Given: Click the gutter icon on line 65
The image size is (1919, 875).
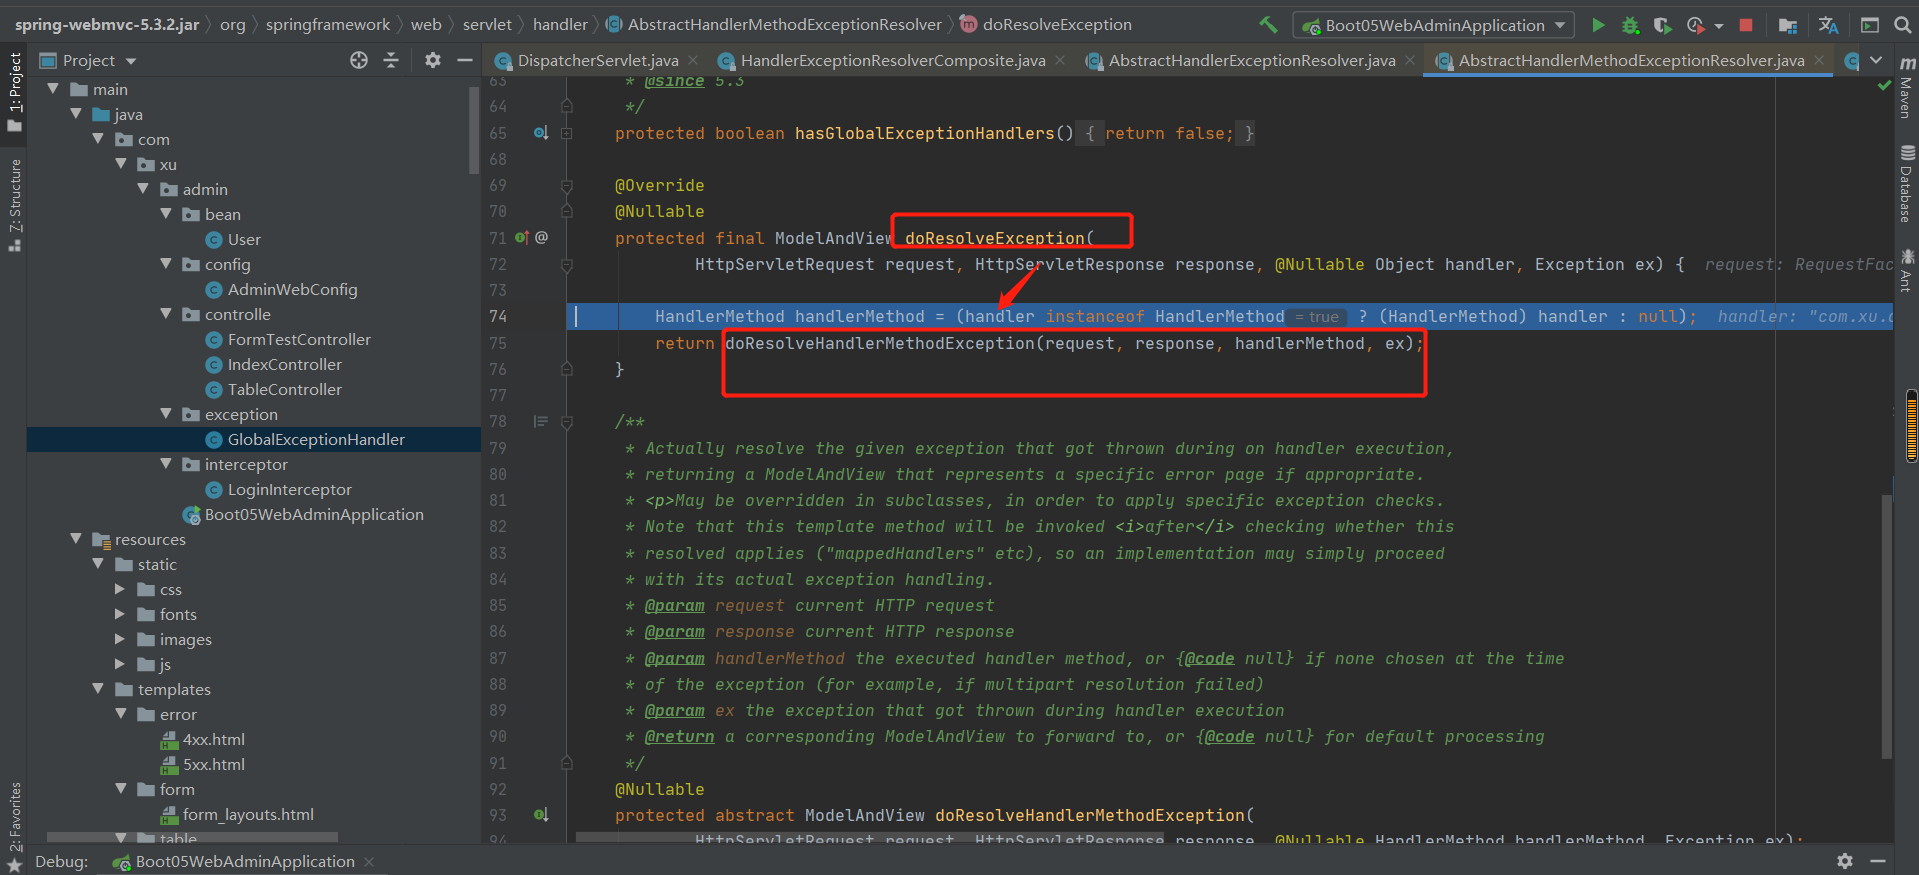Looking at the screenshot, I should [x=541, y=133].
